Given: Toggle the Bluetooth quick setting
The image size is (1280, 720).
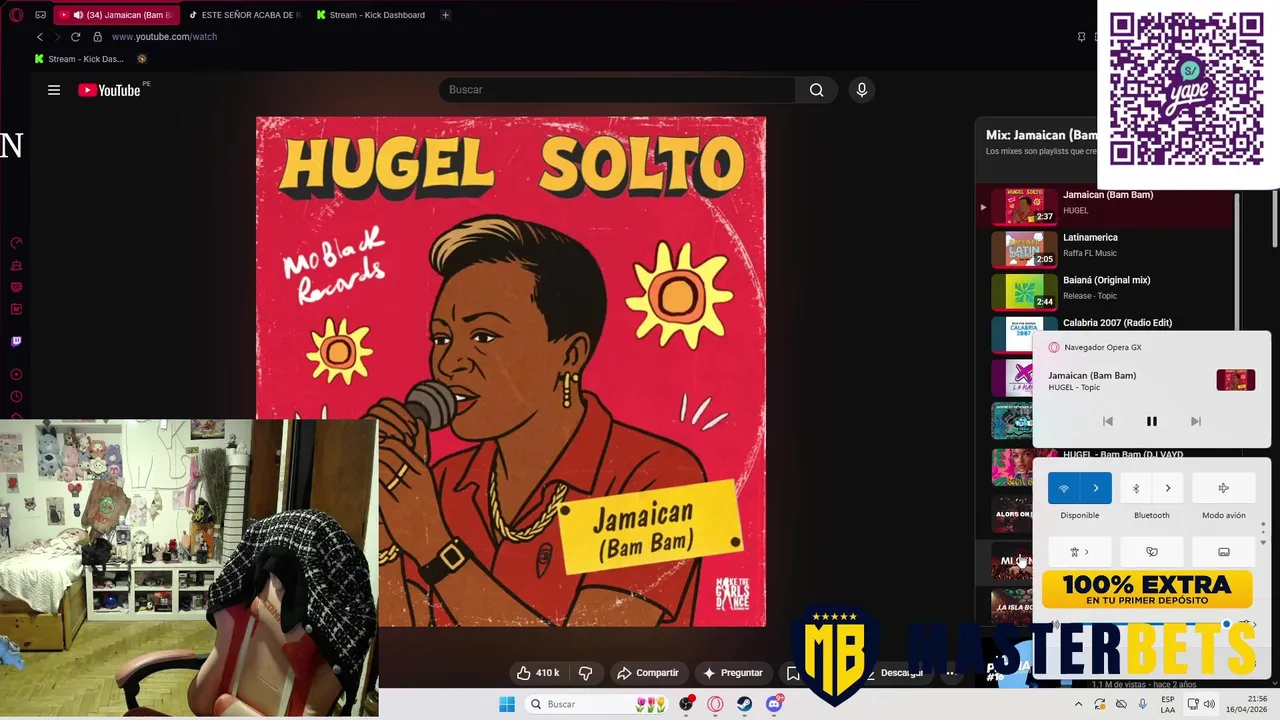Looking at the screenshot, I should [1136, 488].
